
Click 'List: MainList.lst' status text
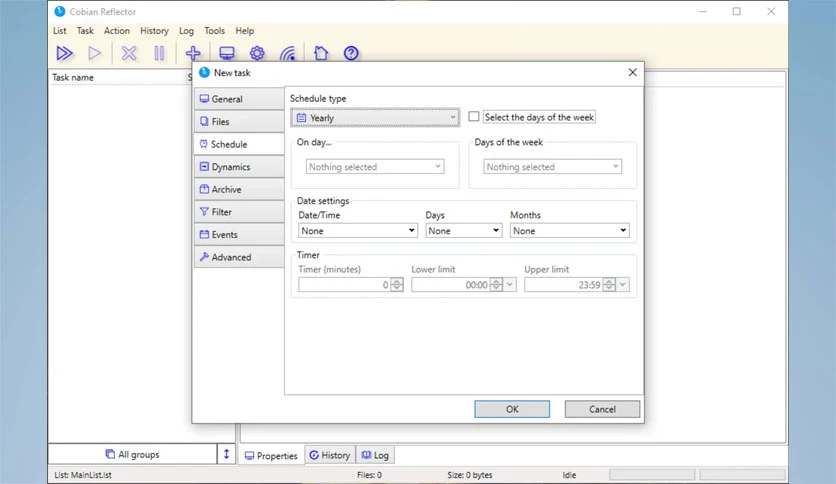click(x=83, y=475)
